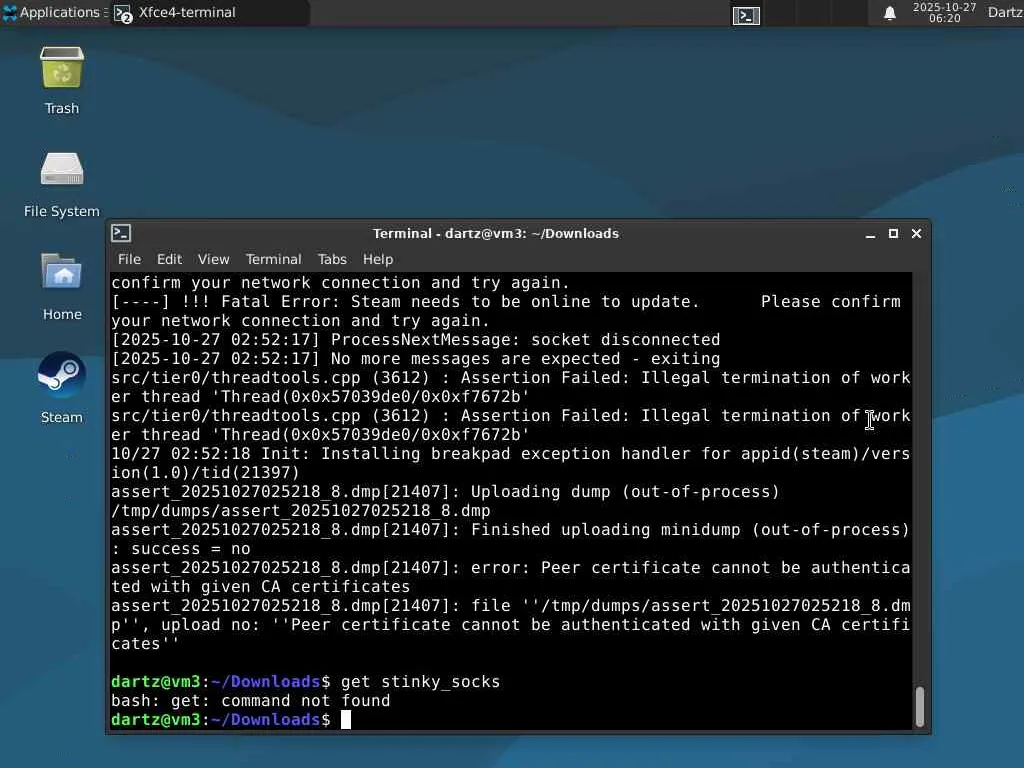
Task: Open the Terminal menu in the menu bar
Action: click(x=274, y=259)
